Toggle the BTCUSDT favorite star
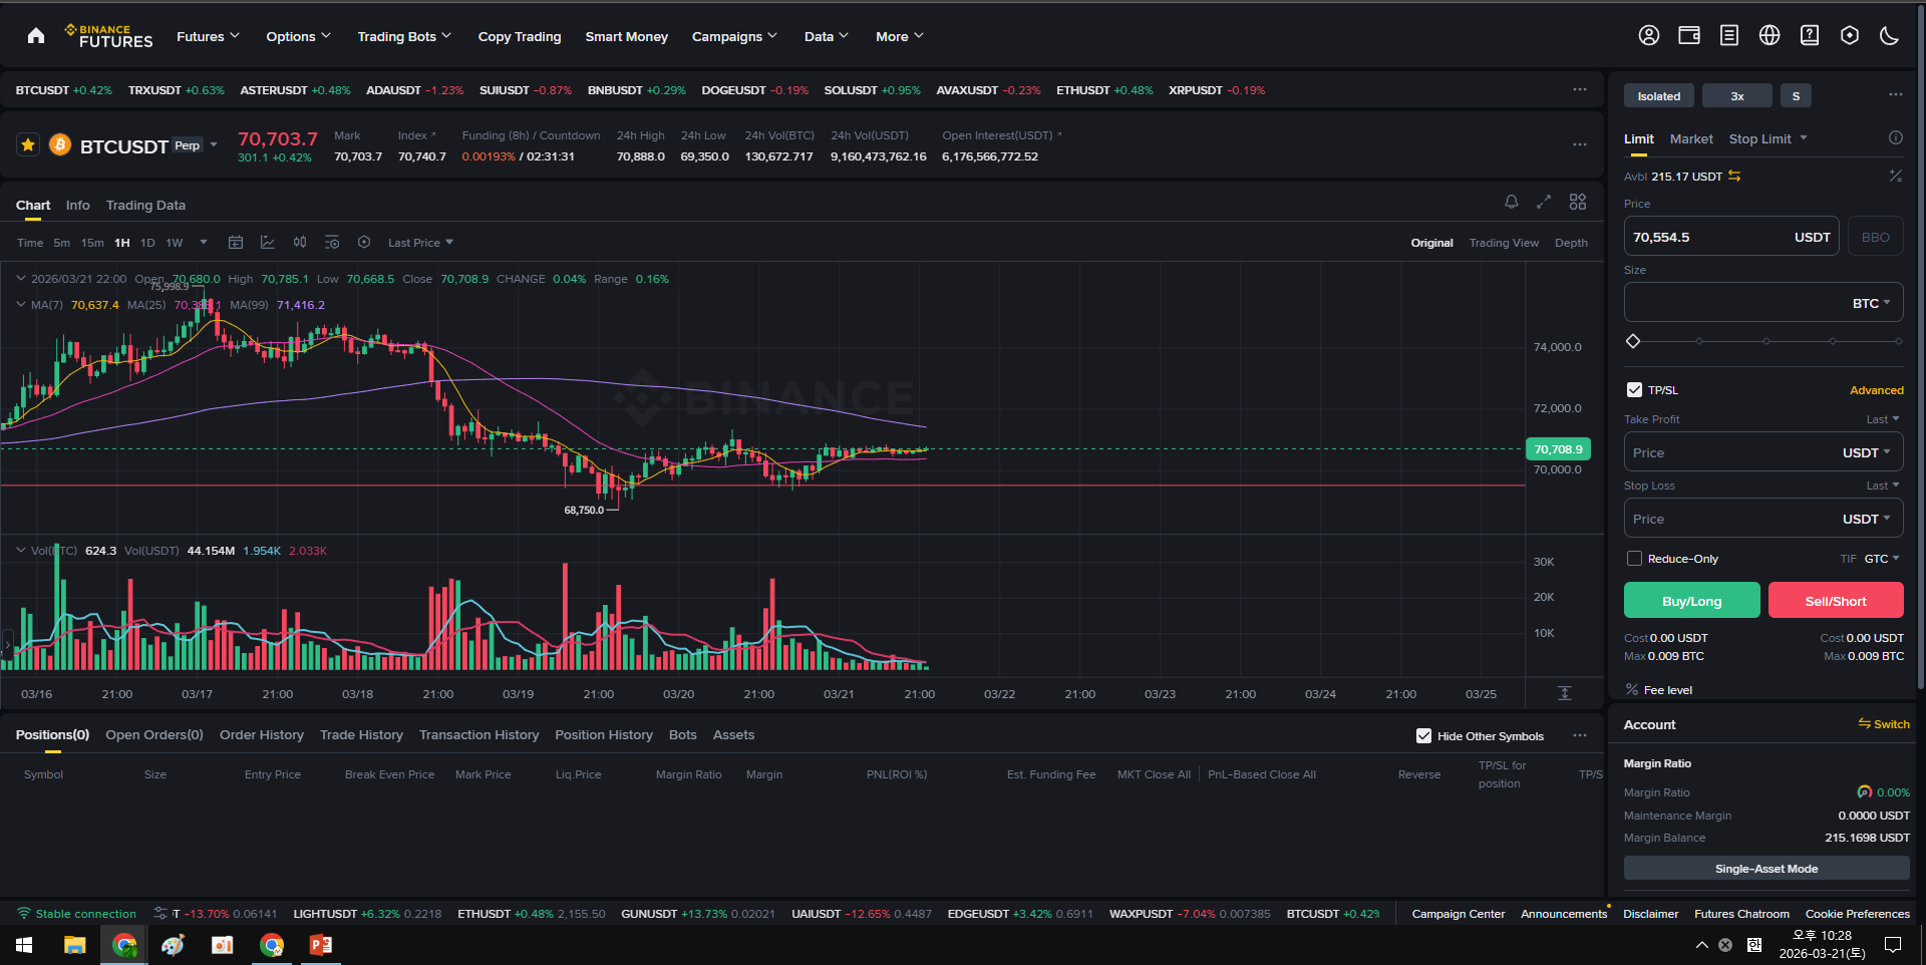Screen dimensions: 1926x965 pos(28,145)
